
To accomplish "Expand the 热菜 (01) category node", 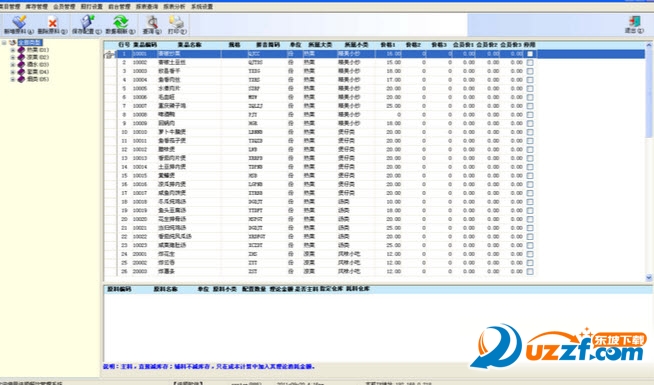I will tap(13, 50).
